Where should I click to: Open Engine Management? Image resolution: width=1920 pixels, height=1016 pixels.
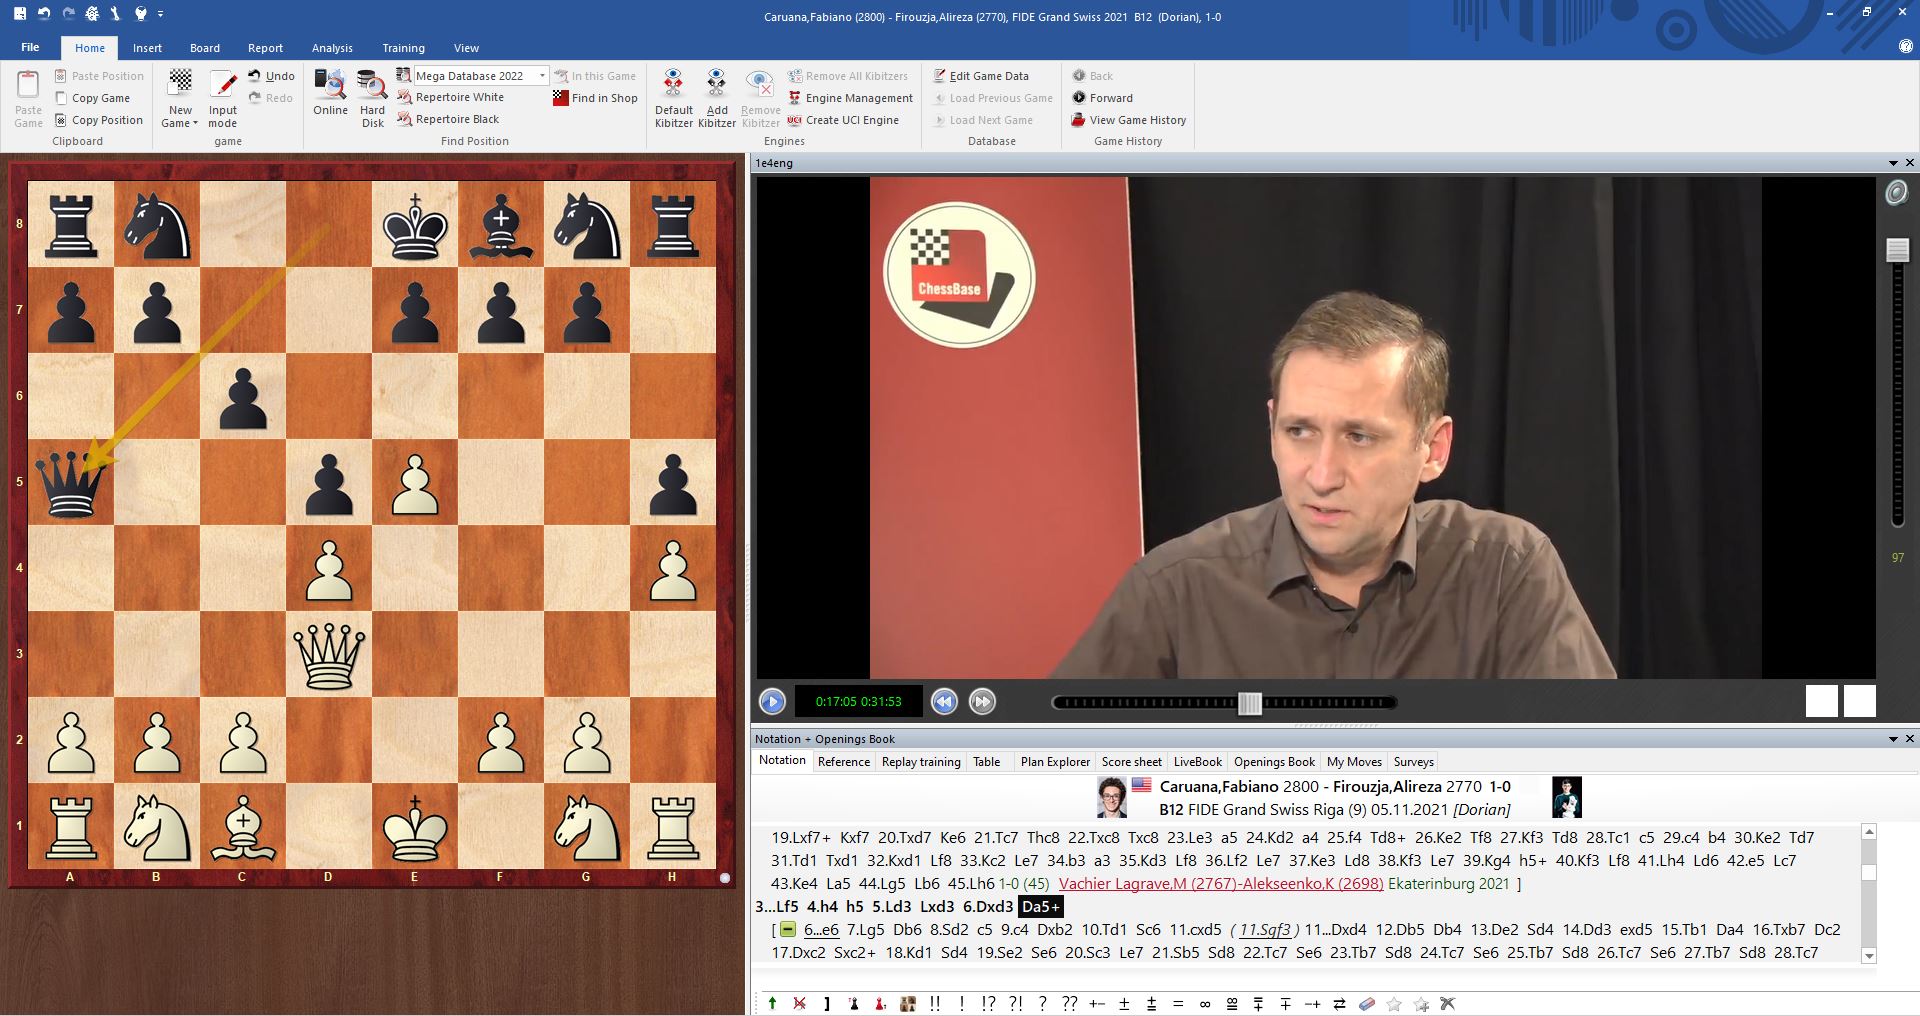click(x=850, y=98)
